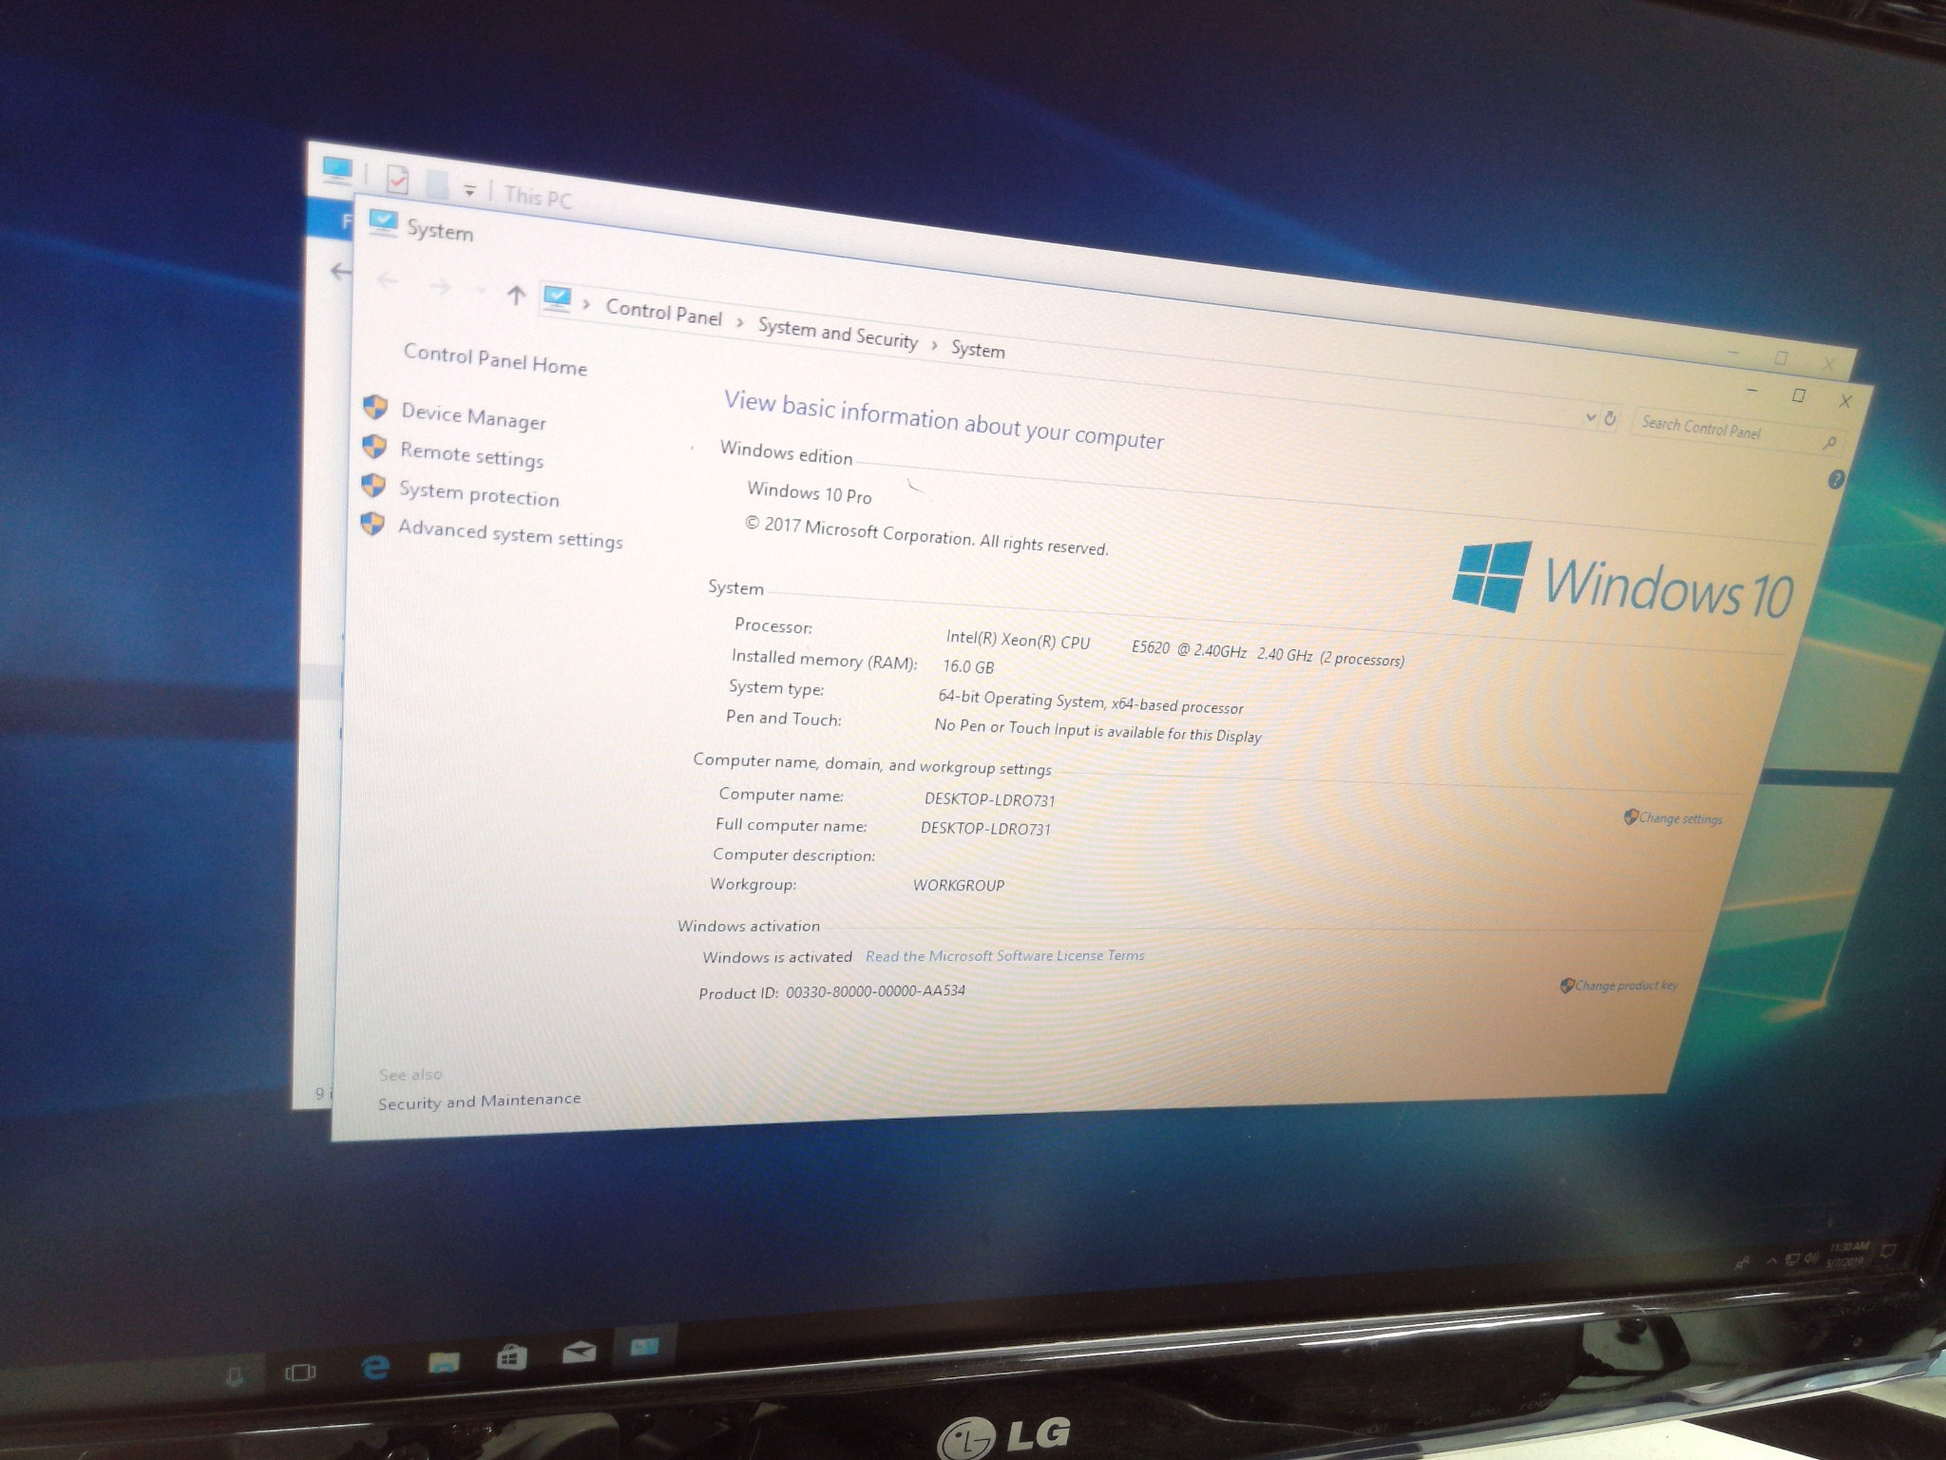Select Control Panel breadcrumb item
Screen dimensions: 1946x1460
point(663,314)
